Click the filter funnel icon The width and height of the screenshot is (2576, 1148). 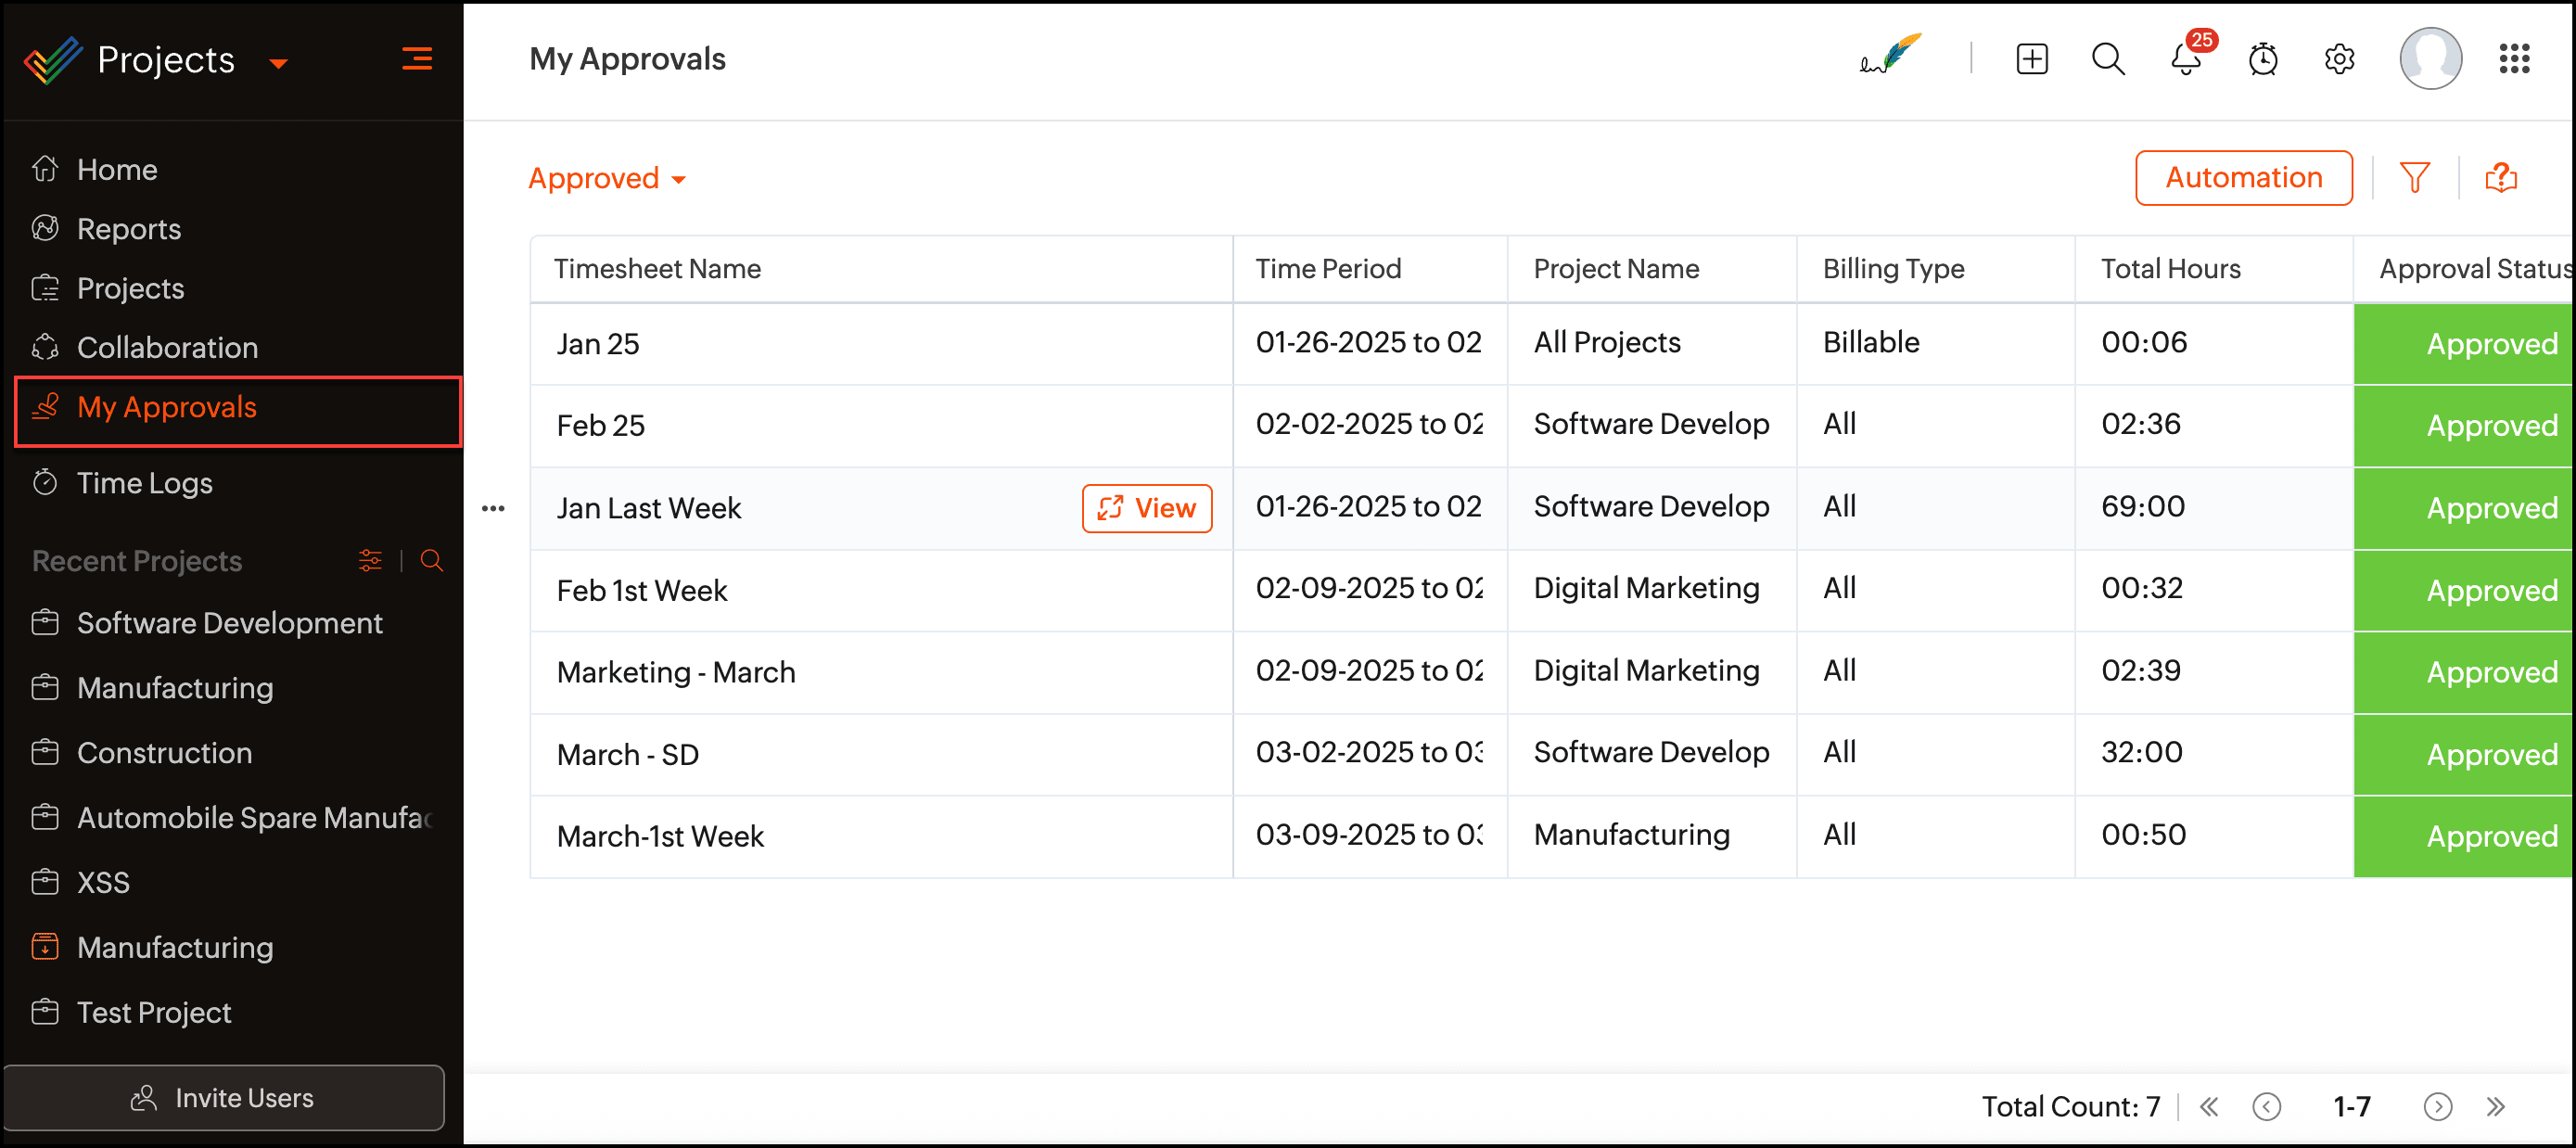(2414, 178)
